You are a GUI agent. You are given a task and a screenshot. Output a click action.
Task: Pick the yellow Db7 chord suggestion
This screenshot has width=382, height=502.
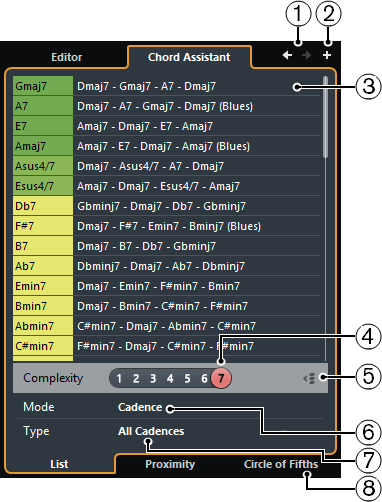(x=43, y=206)
